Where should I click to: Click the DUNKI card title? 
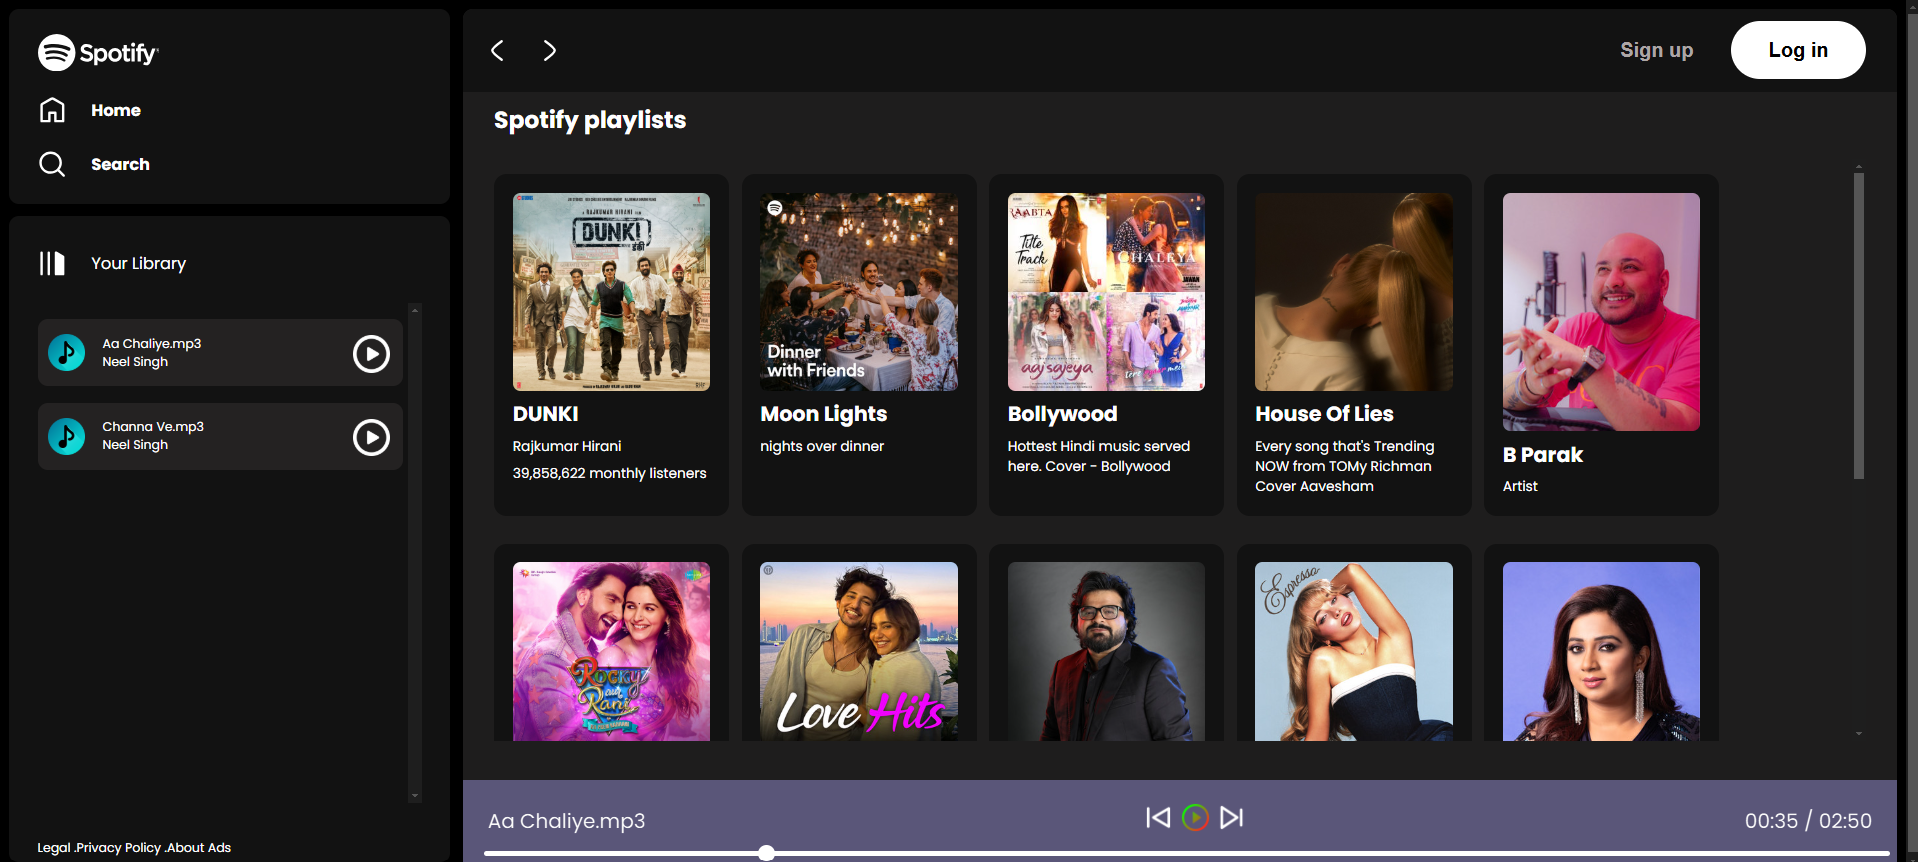coord(545,414)
